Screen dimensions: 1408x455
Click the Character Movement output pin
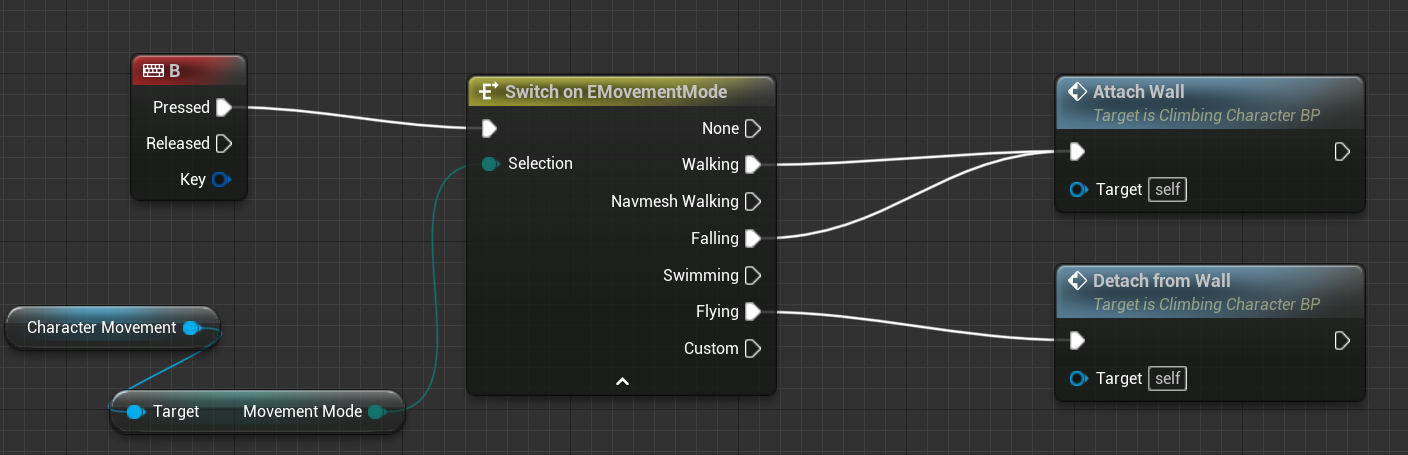pos(192,327)
